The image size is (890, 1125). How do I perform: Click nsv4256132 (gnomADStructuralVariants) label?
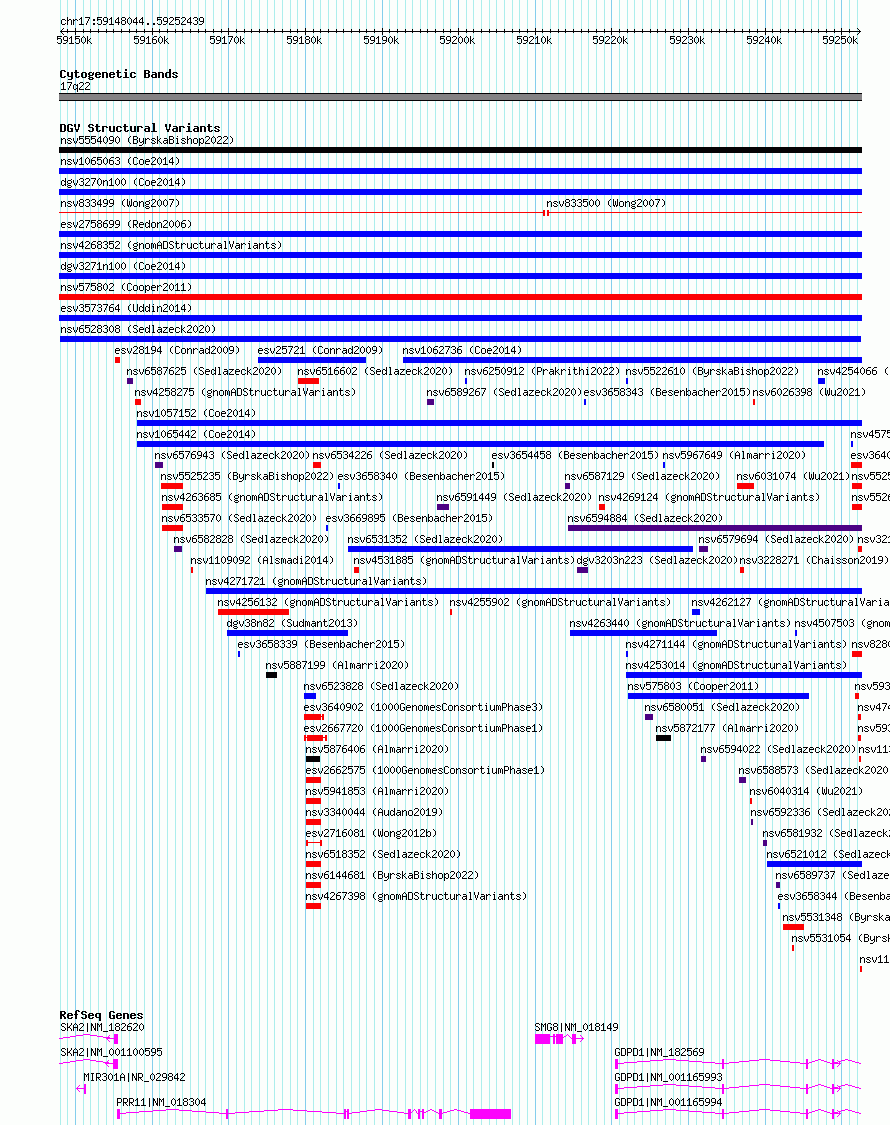[328, 602]
